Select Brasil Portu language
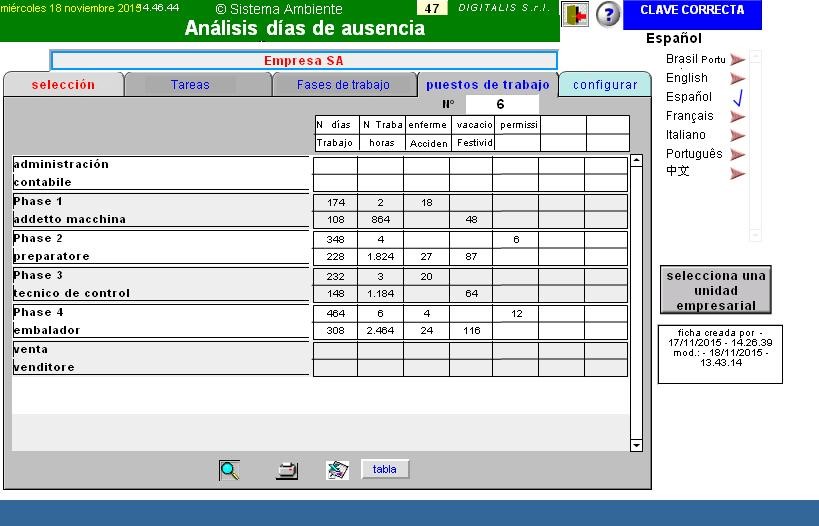819x526 pixels. click(x=695, y=59)
